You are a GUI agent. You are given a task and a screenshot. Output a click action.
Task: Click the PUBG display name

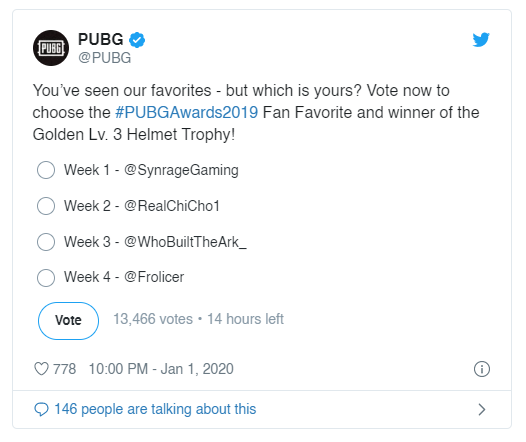pyautogui.click(x=101, y=39)
